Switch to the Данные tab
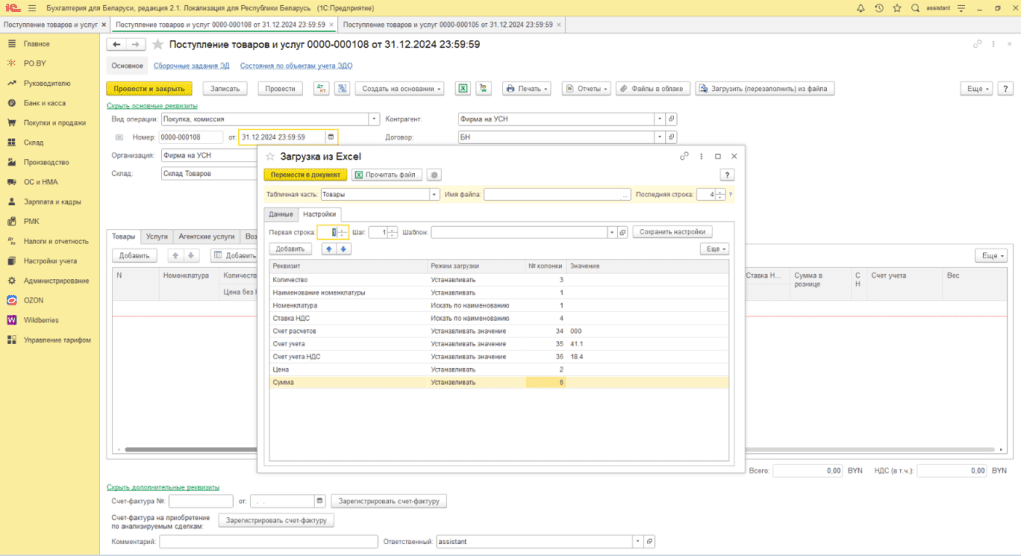 (x=281, y=214)
